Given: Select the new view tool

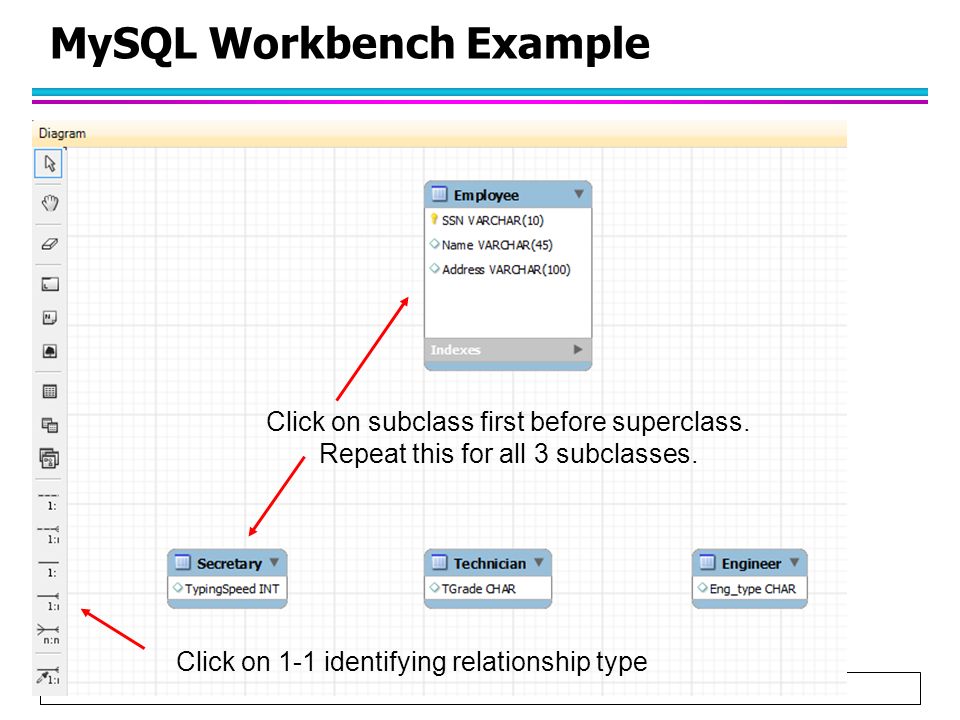Looking at the screenshot, I should tap(50, 425).
